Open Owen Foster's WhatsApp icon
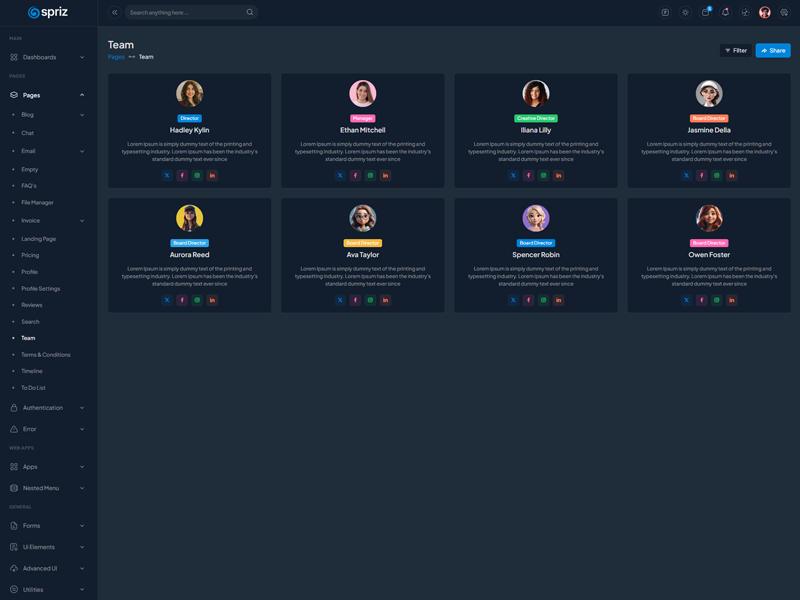This screenshot has height=600, width=800. pyautogui.click(x=716, y=300)
